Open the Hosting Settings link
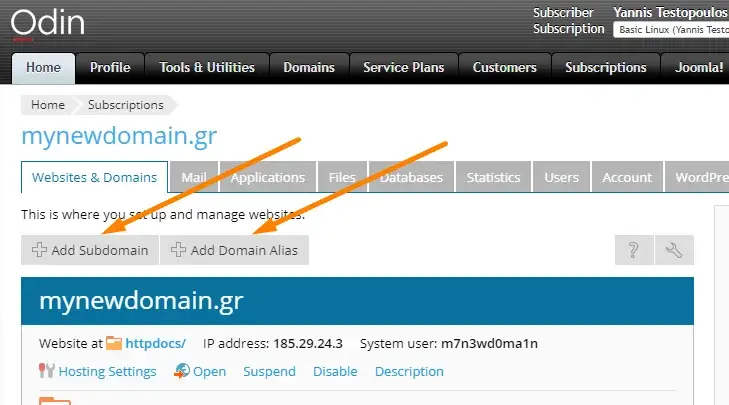The width and height of the screenshot is (729, 405). tap(107, 372)
